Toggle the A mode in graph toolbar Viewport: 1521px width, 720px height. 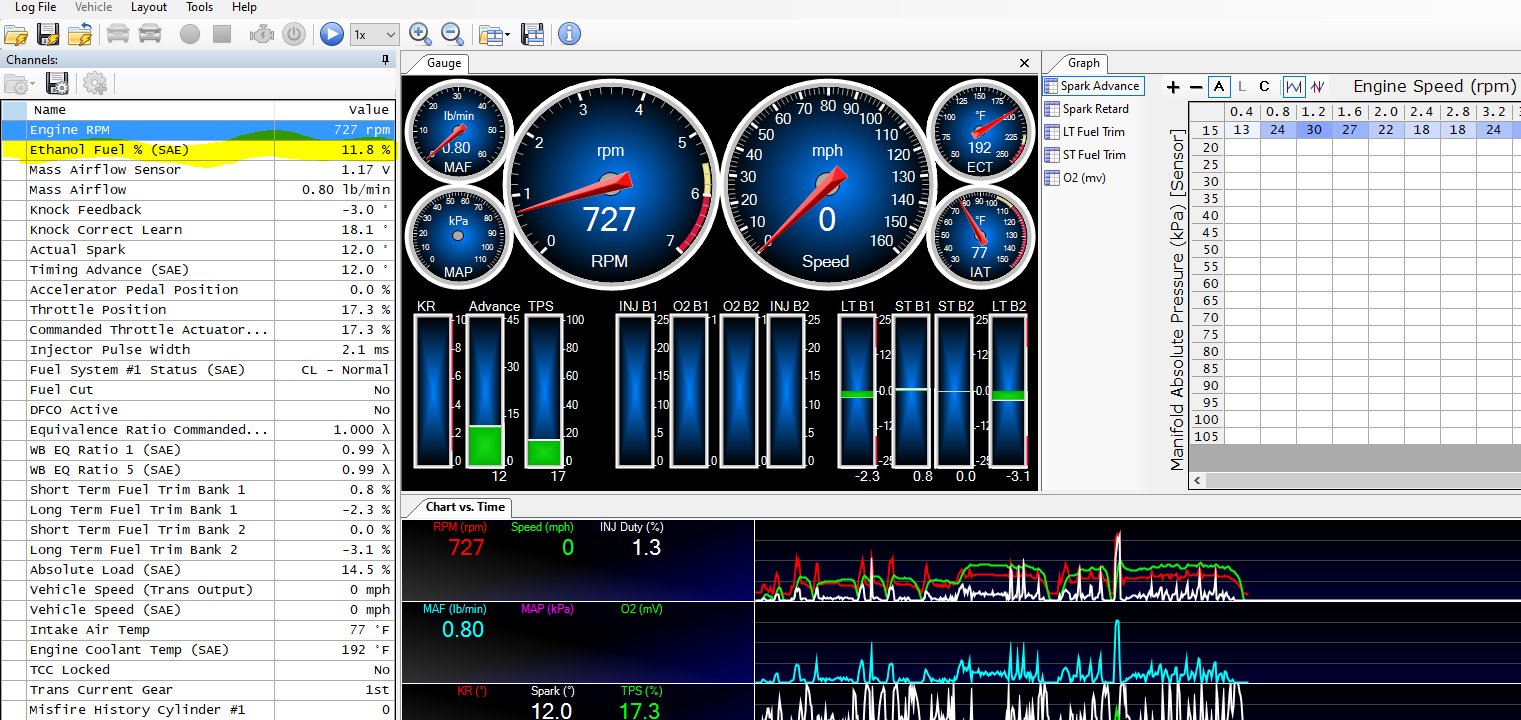[x=1219, y=87]
